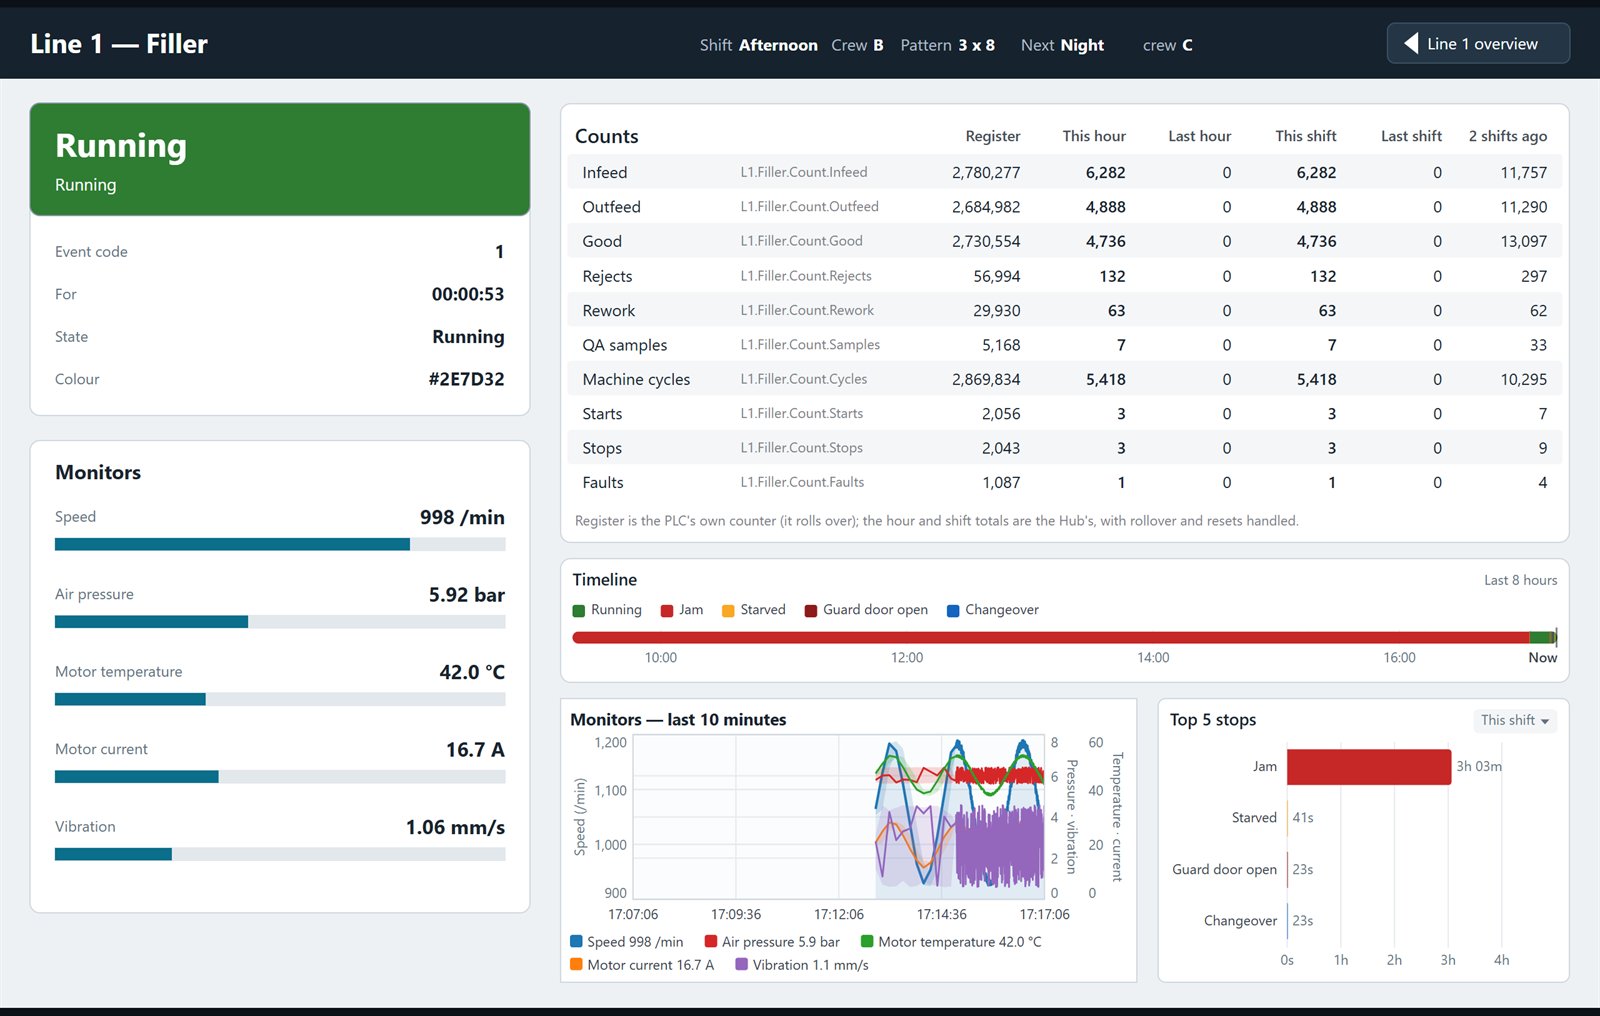Select the Faults row in the Counts table
This screenshot has height=1016, width=1600.
pos(1065,482)
